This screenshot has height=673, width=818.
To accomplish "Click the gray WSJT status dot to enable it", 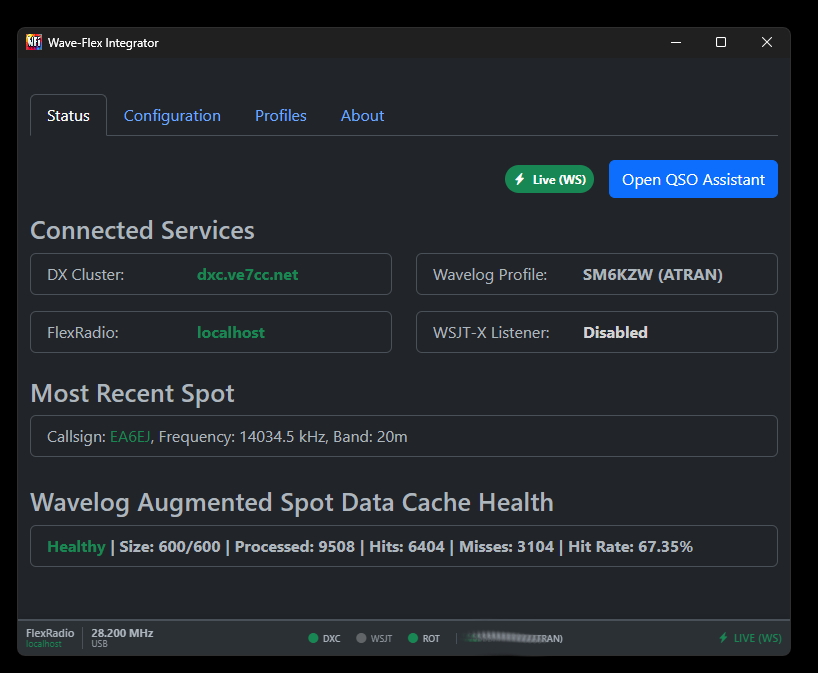I will [360, 637].
